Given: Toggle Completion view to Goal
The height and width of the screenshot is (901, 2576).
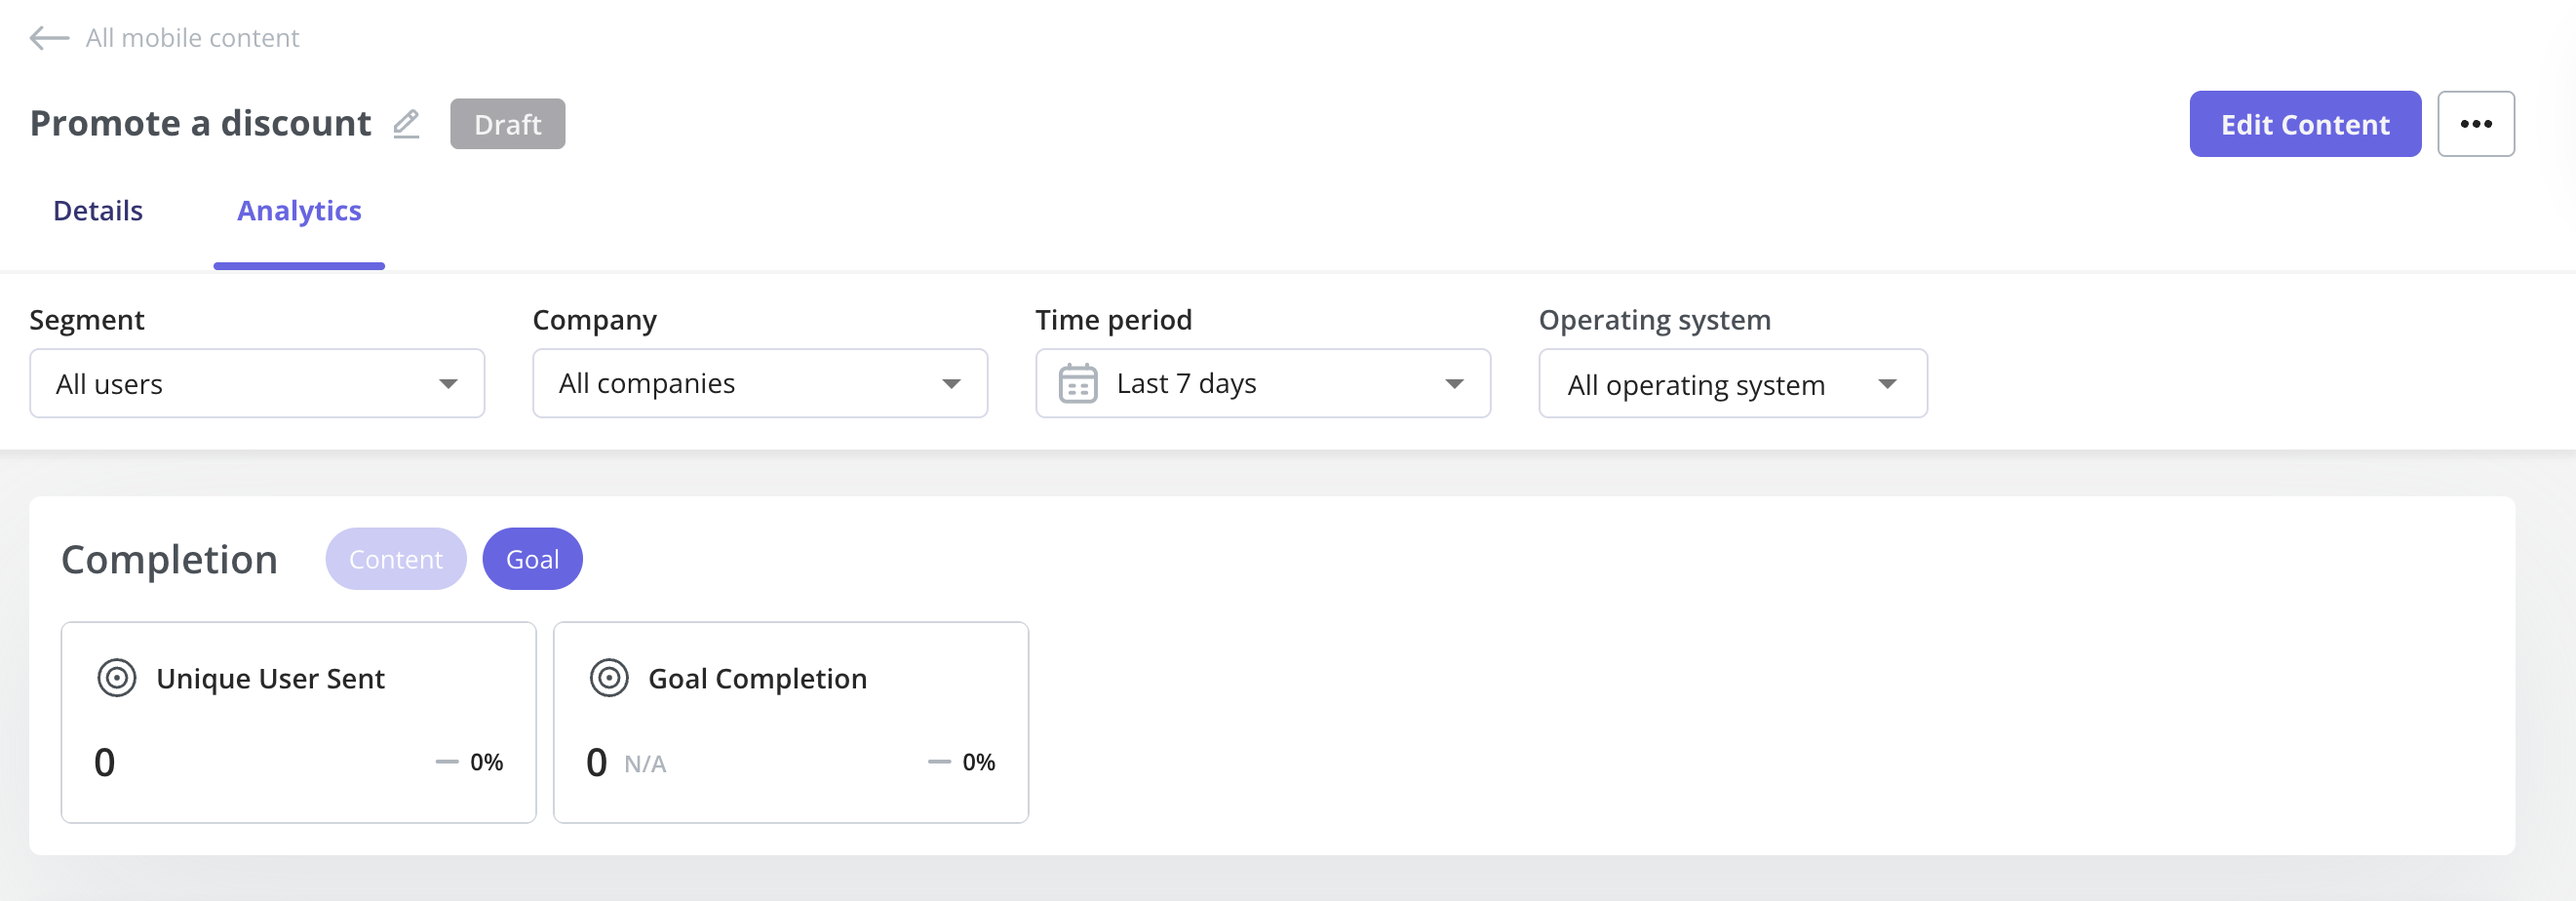Looking at the screenshot, I should tap(532, 559).
